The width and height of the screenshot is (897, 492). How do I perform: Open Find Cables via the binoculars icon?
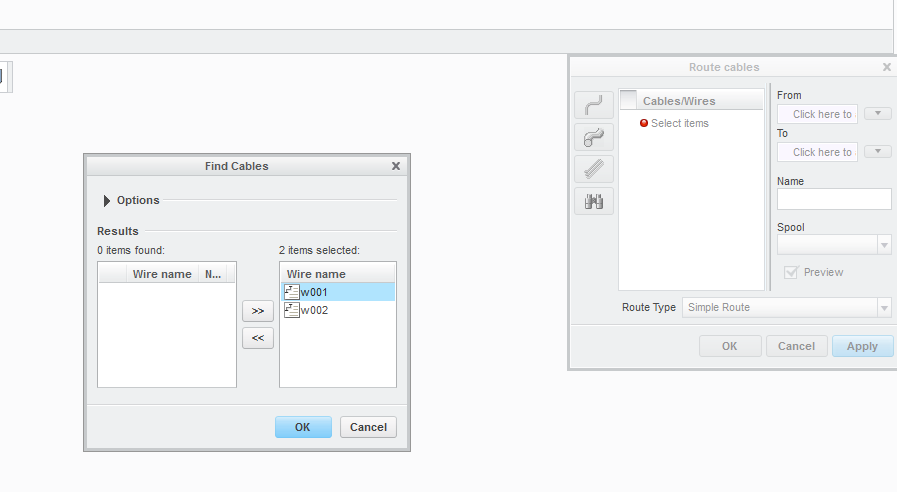[594, 201]
